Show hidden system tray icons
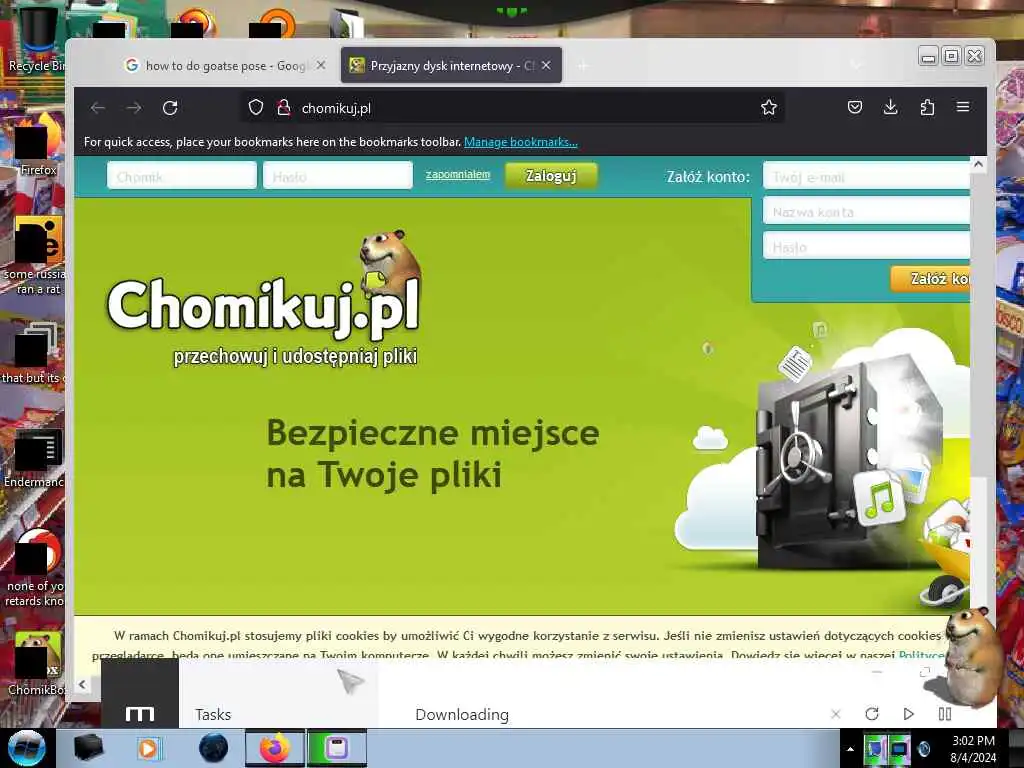This screenshot has width=1024, height=768. pyautogui.click(x=850, y=749)
